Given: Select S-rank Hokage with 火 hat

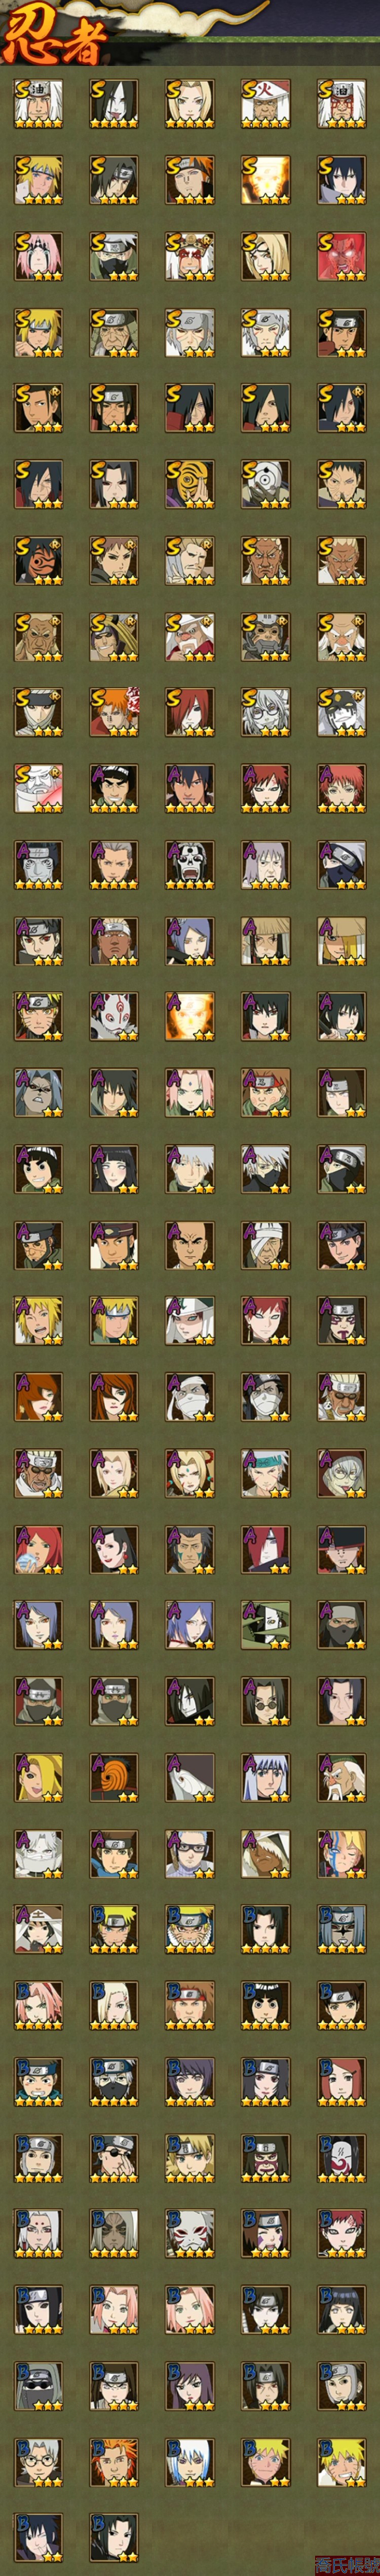Looking at the screenshot, I should (x=266, y=104).
